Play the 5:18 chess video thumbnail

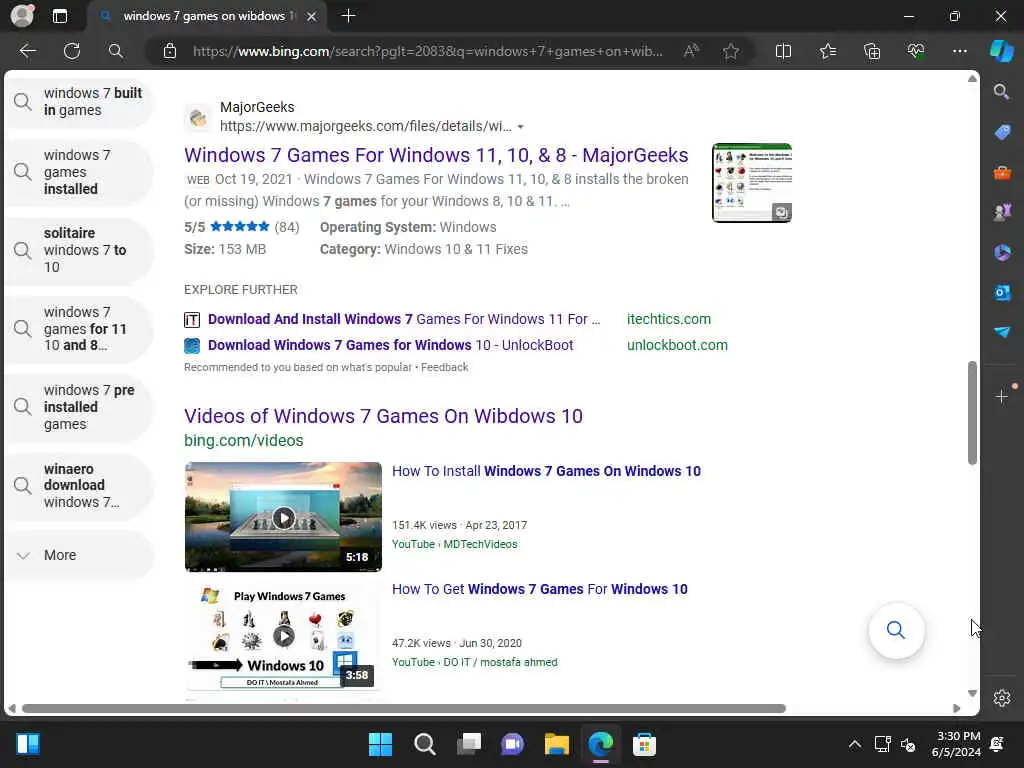(x=283, y=517)
